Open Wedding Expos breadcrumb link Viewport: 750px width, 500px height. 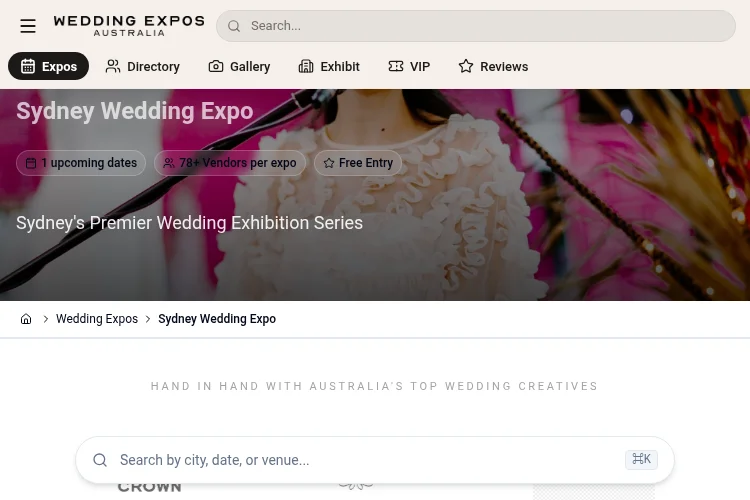tap(97, 319)
